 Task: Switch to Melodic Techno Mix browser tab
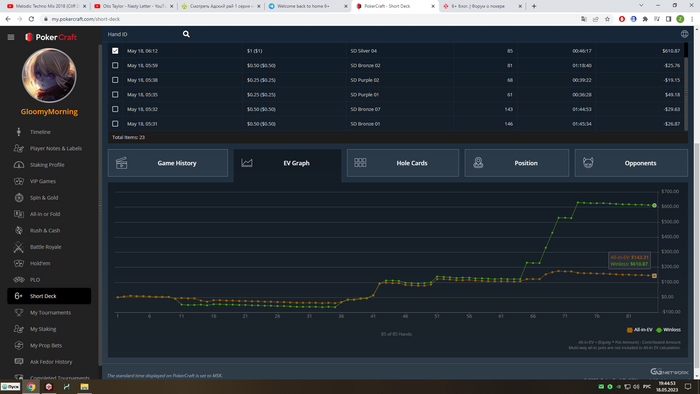46,6
